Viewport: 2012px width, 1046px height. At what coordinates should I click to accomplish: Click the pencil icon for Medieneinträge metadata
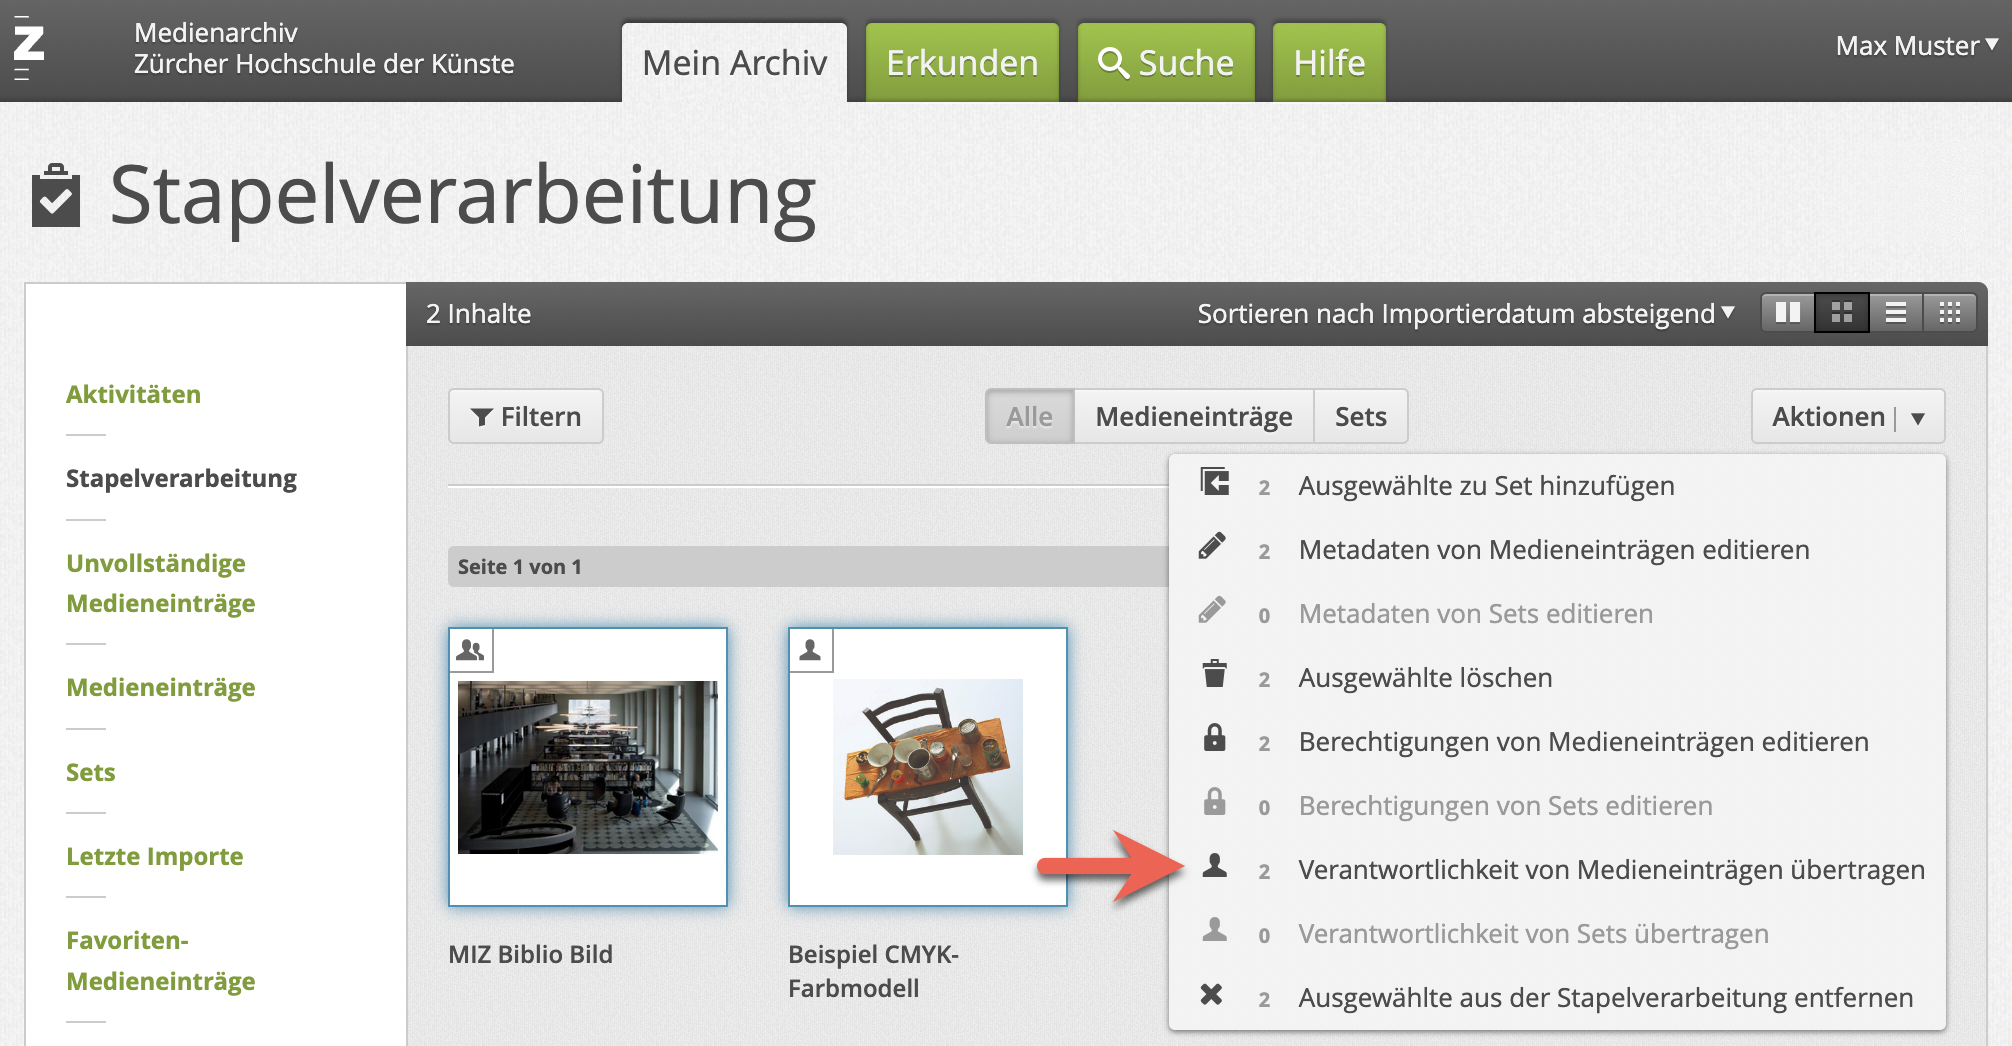[1212, 547]
